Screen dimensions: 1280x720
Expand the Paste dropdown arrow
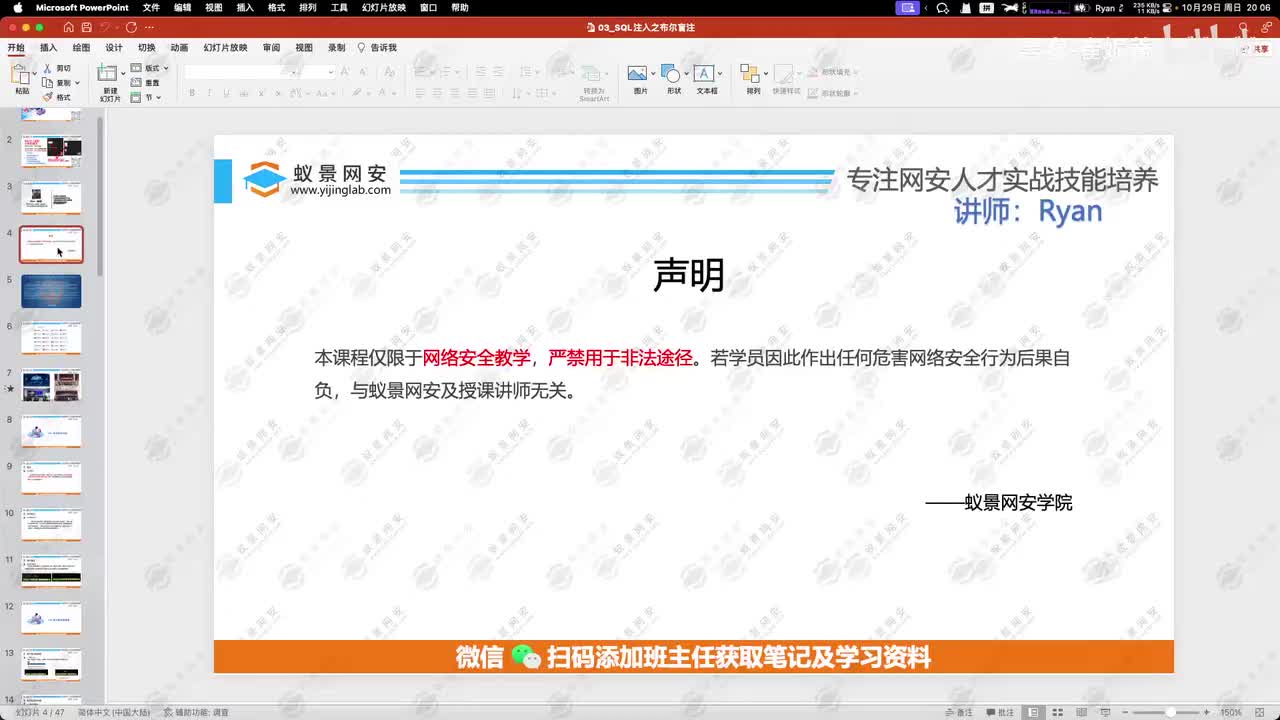(x=33, y=74)
